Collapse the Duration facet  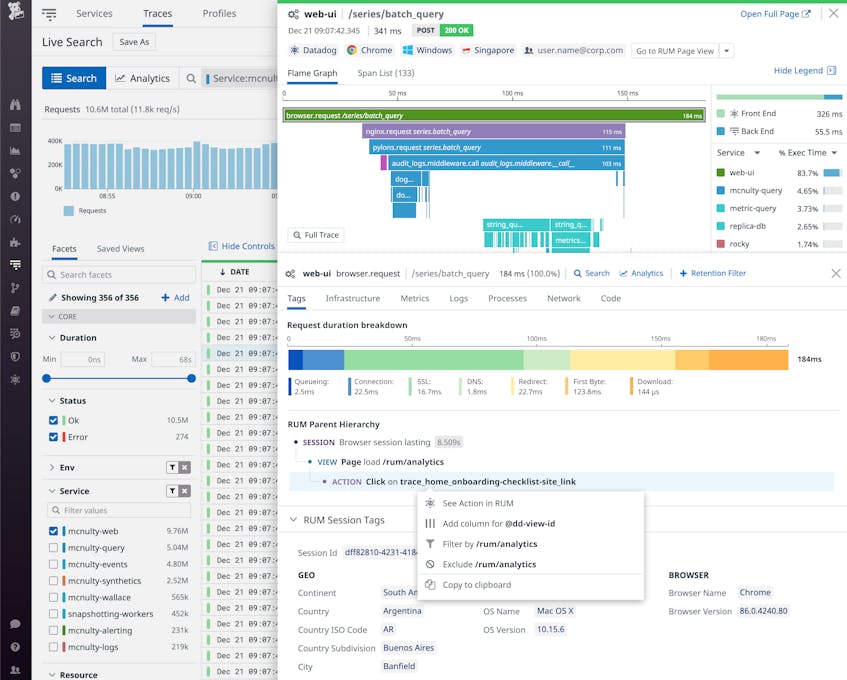(x=52, y=338)
